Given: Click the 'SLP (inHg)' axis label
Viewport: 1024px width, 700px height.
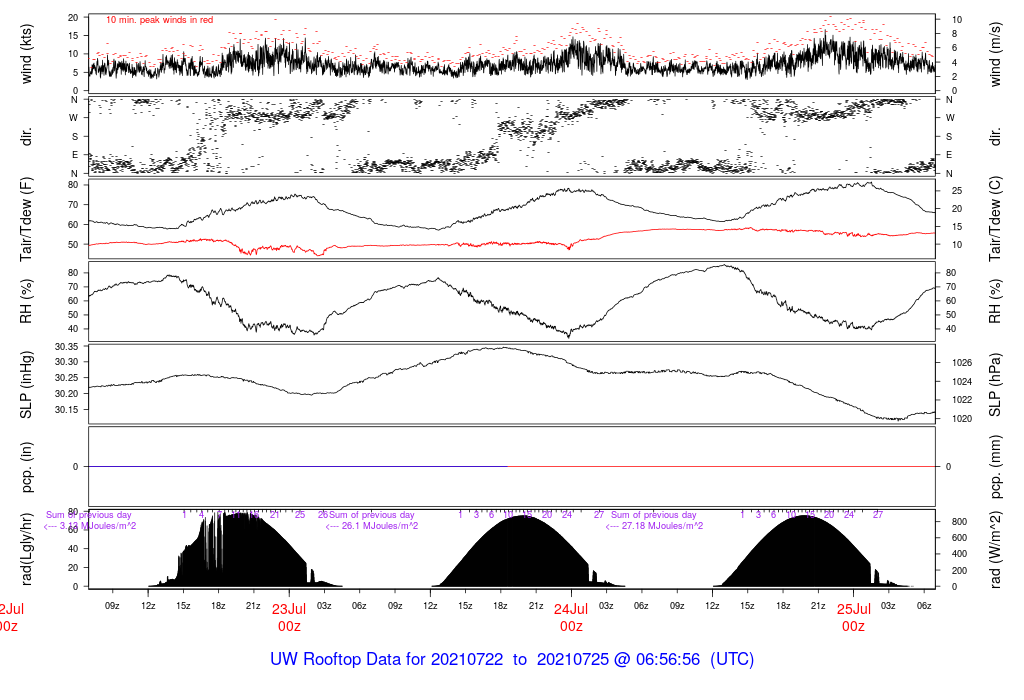Looking at the screenshot, I should tap(28, 384).
